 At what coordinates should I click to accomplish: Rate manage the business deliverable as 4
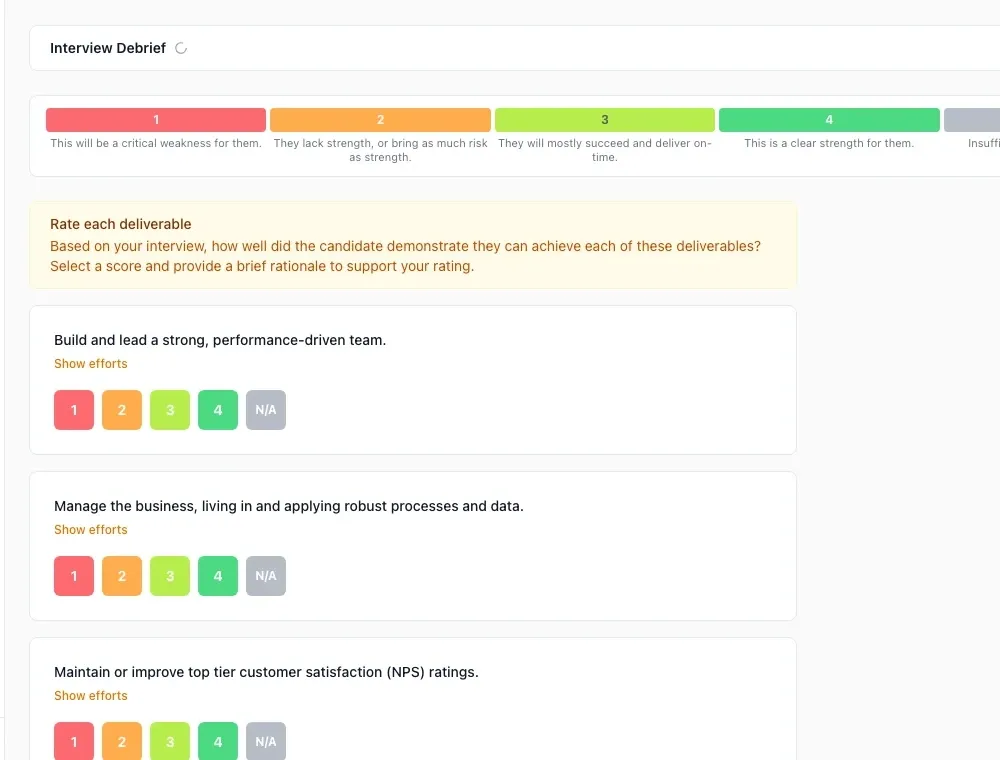click(217, 576)
